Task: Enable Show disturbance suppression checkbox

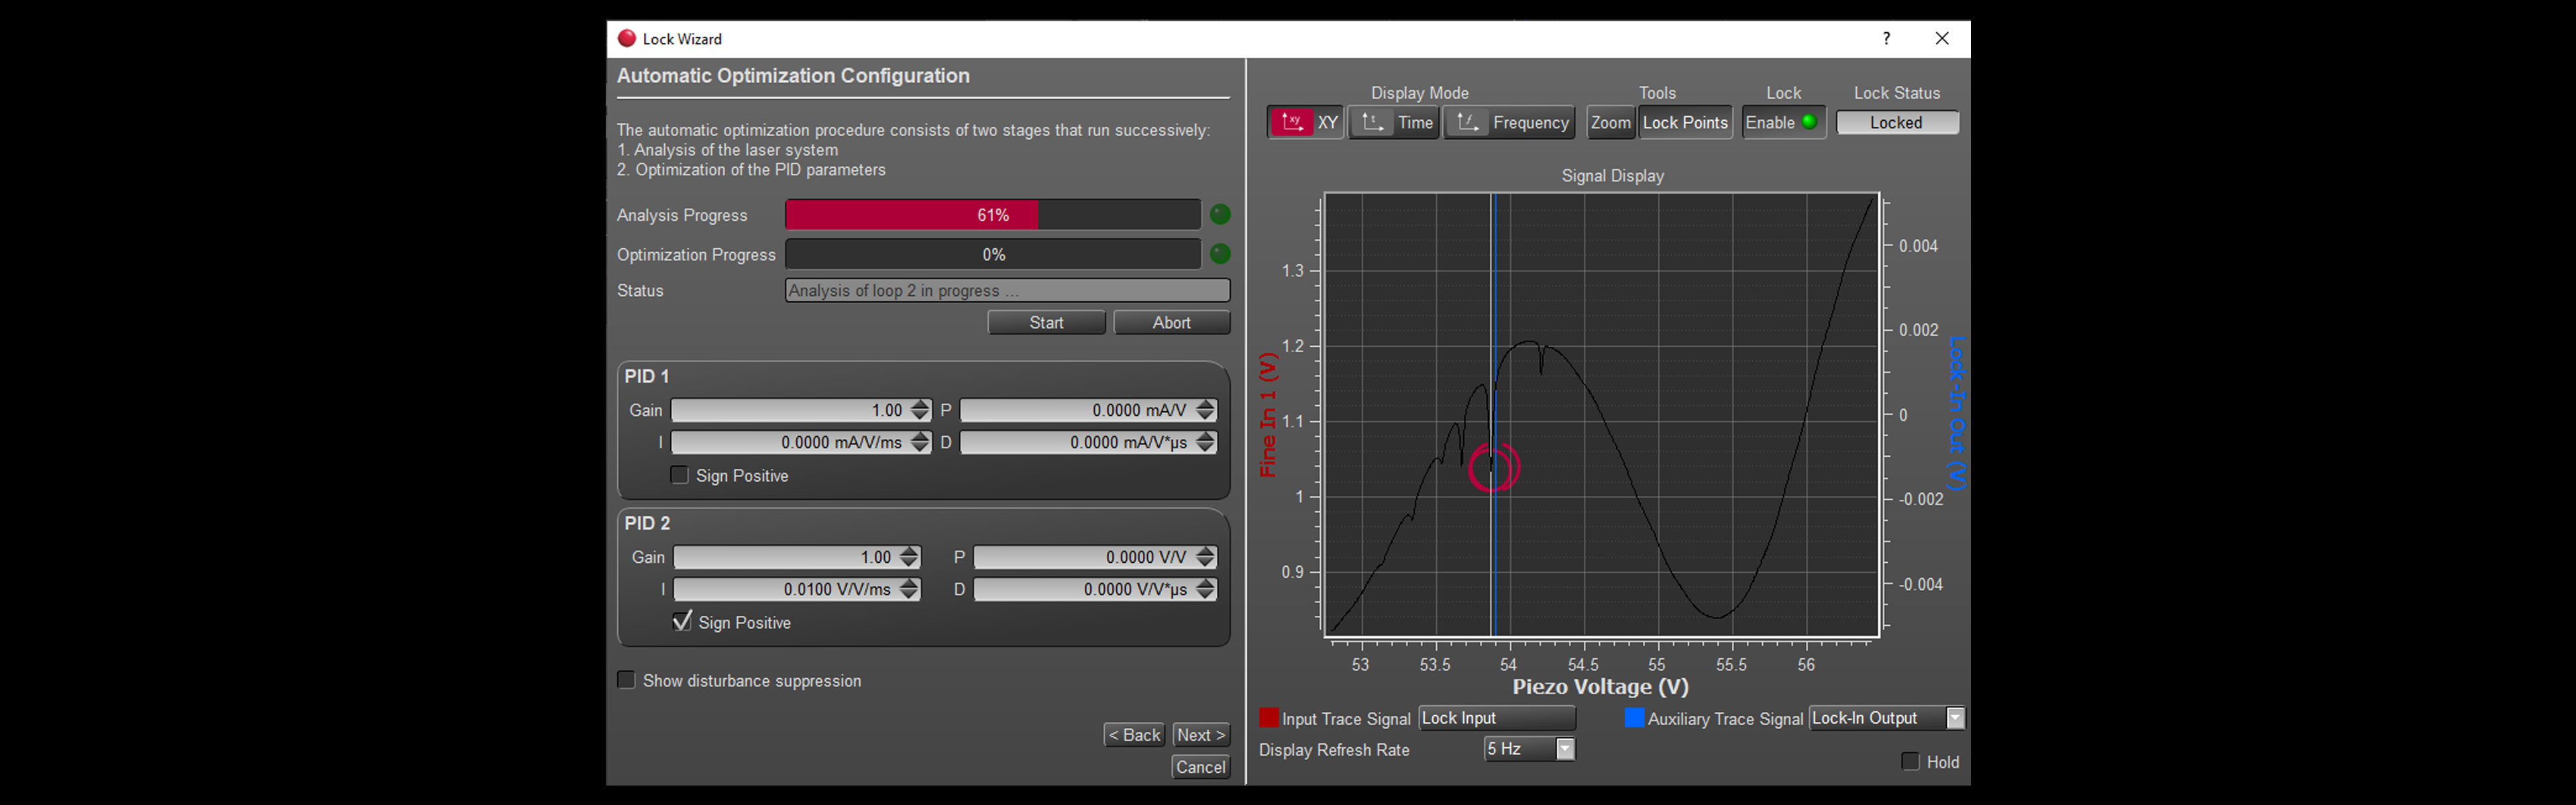Action: [x=627, y=680]
